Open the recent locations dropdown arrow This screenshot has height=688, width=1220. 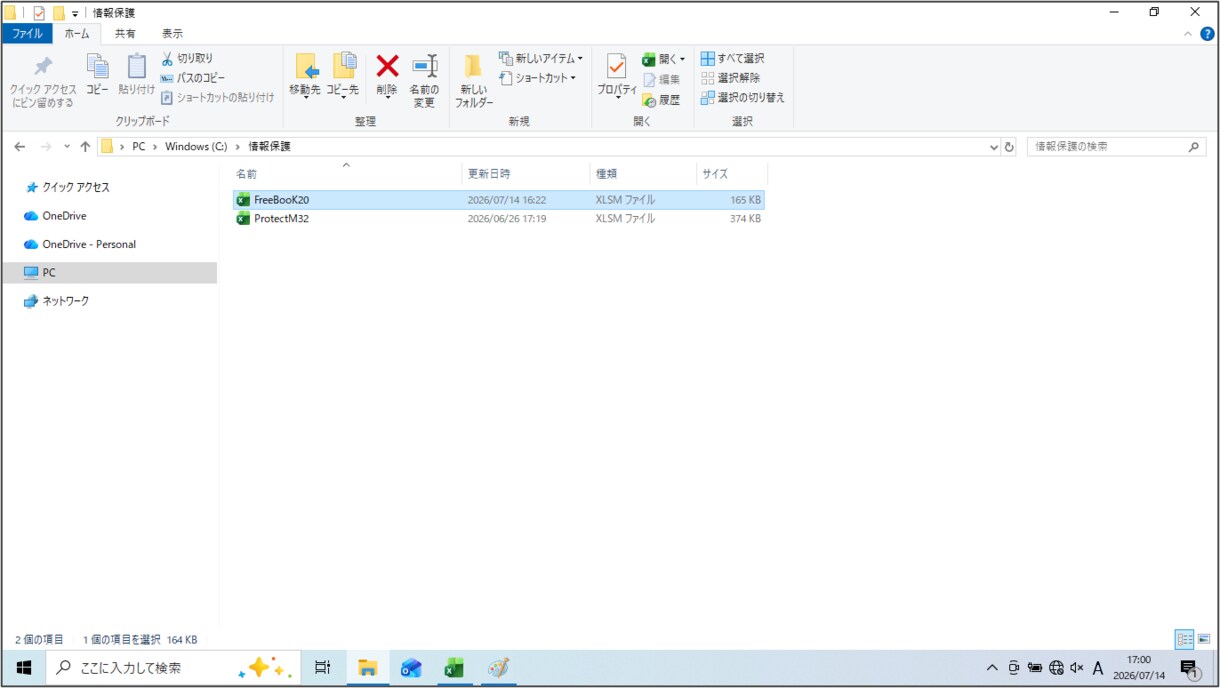(x=67, y=146)
